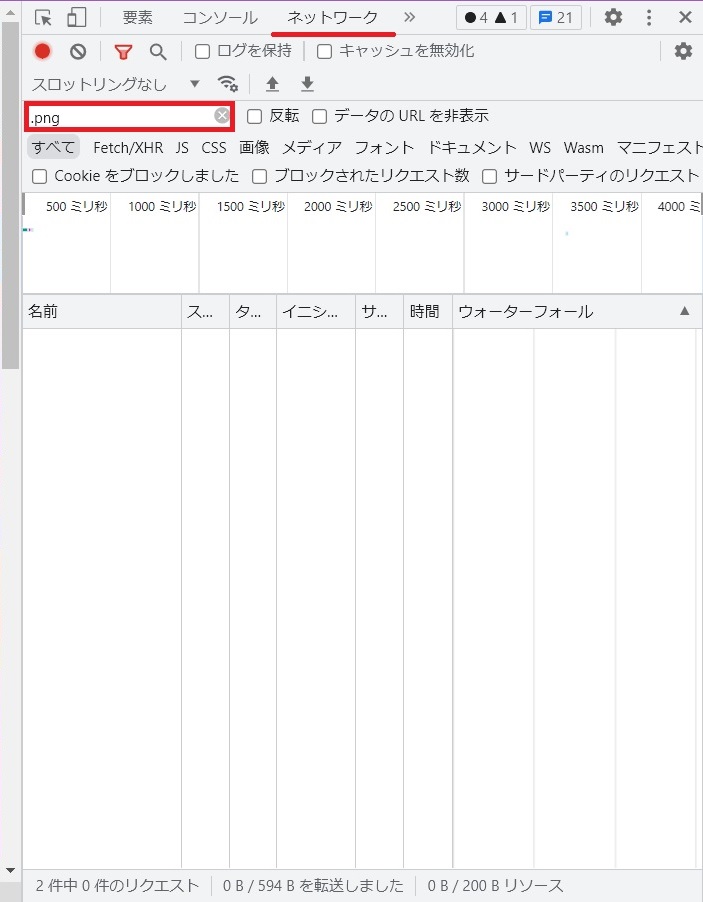This screenshot has width=703, height=902.
Task: Toggle the device toolbar icon
Action: click(77, 17)
